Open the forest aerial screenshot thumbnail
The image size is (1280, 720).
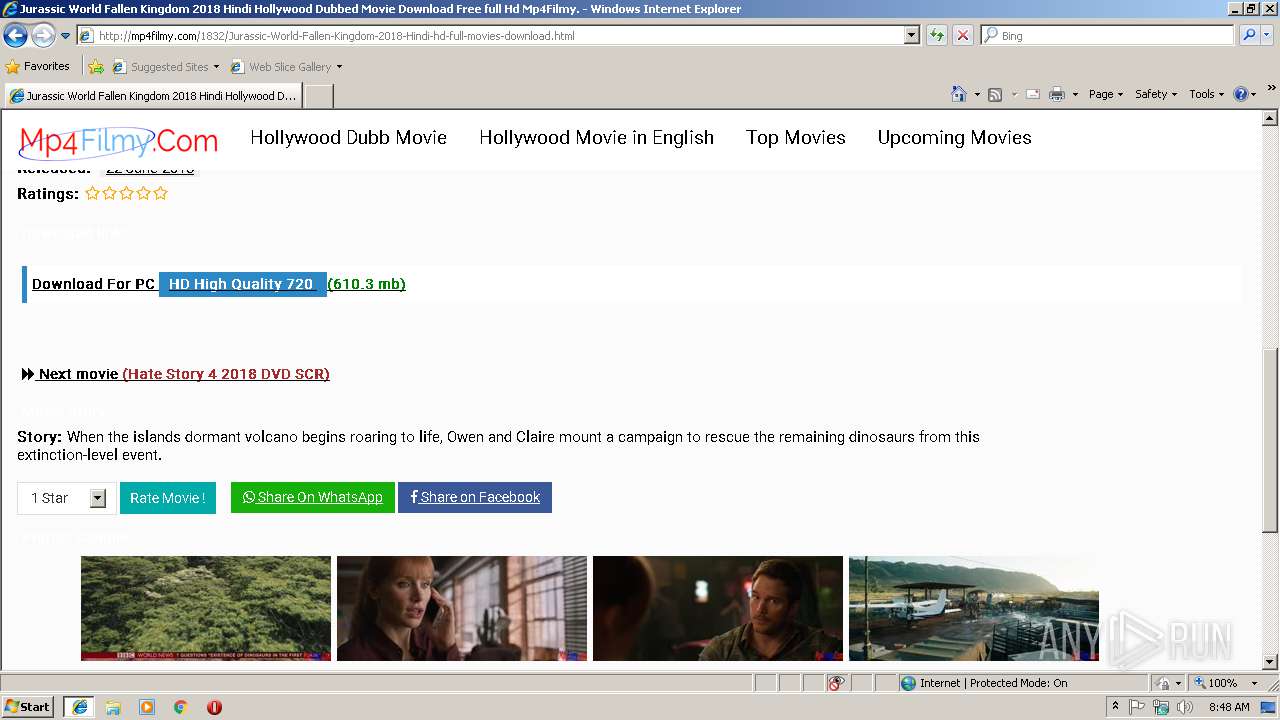206,608
